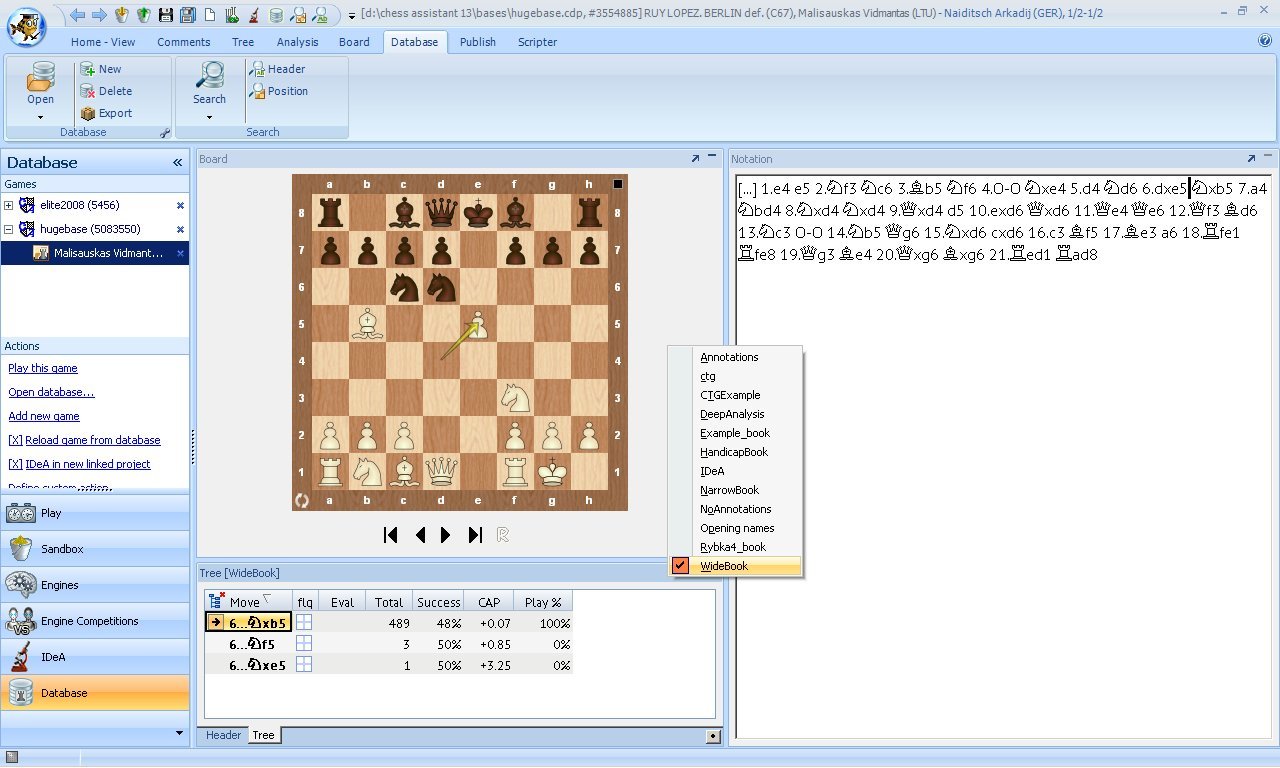Open the Add new game link
This screenshot has width=1280, height=768.
pos(43,416)
